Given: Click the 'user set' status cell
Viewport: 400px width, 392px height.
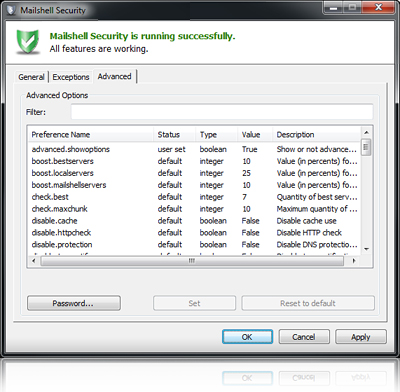Looking at the screenshot, I should (x=171, y=149).
